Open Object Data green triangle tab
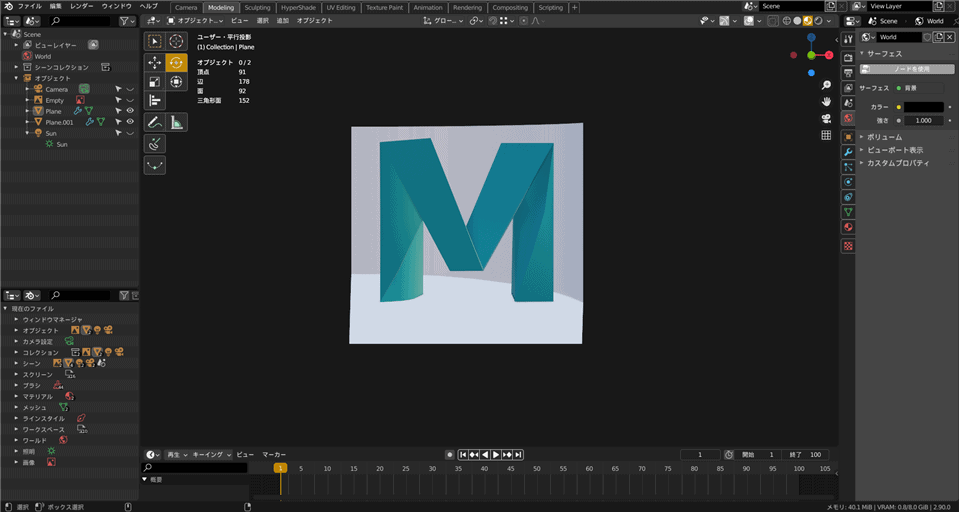959x512 pixels. [848, 212]
